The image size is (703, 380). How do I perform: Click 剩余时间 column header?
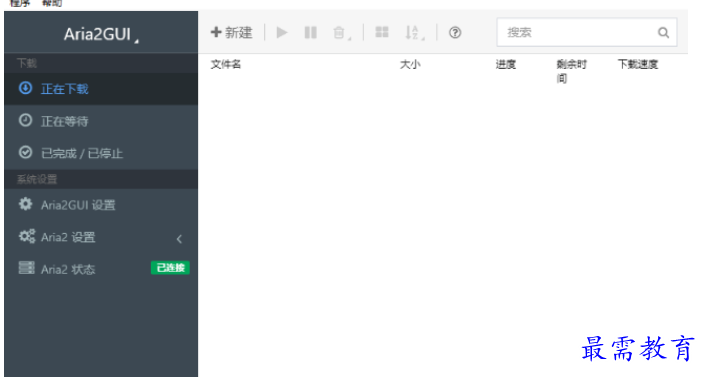click(x=572, y=71)
